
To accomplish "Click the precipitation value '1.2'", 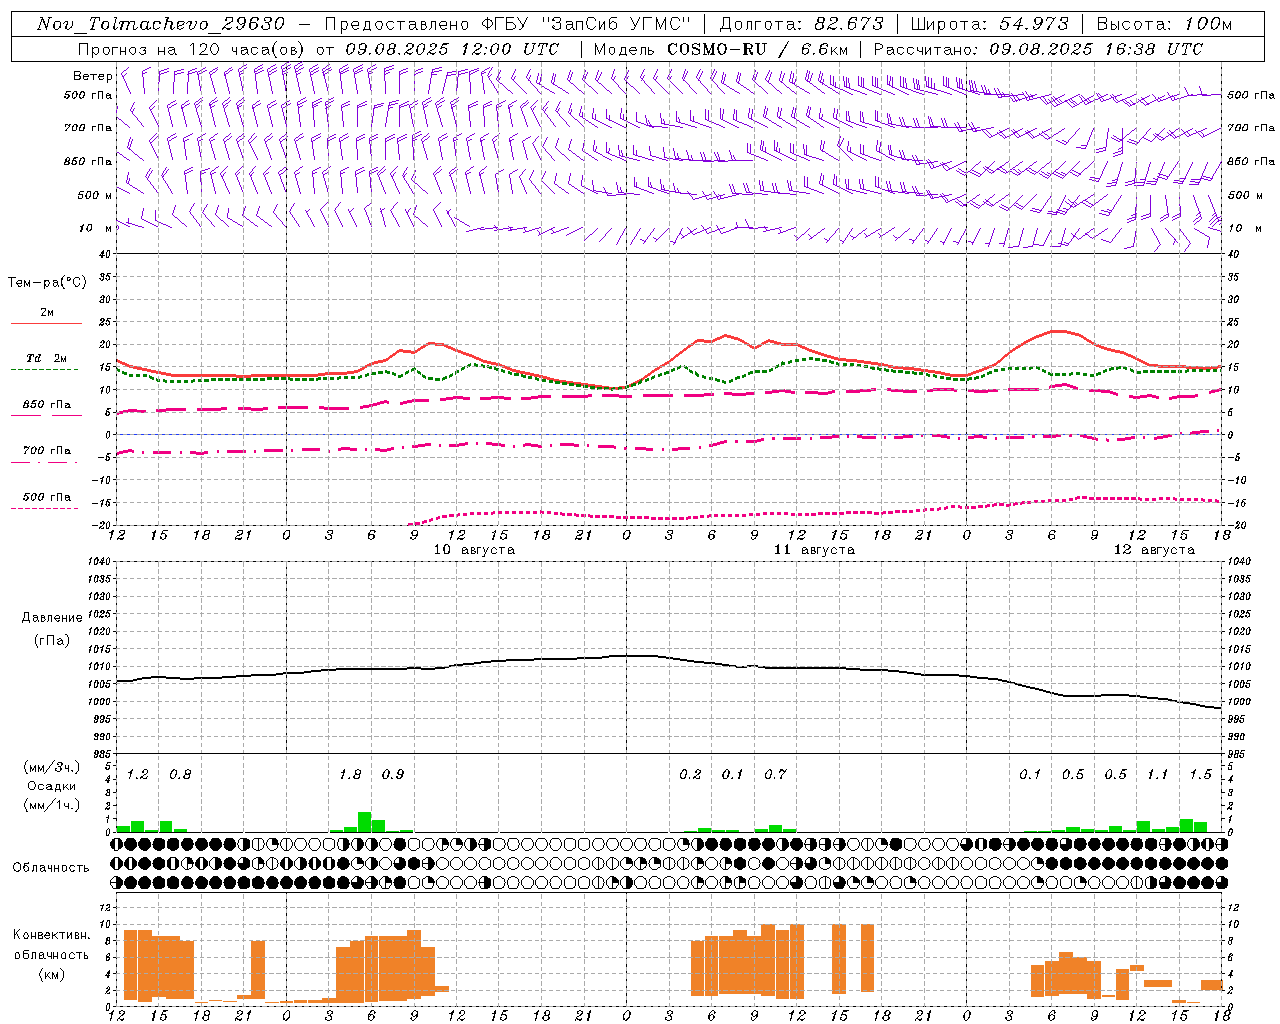I will click(138, 774).
